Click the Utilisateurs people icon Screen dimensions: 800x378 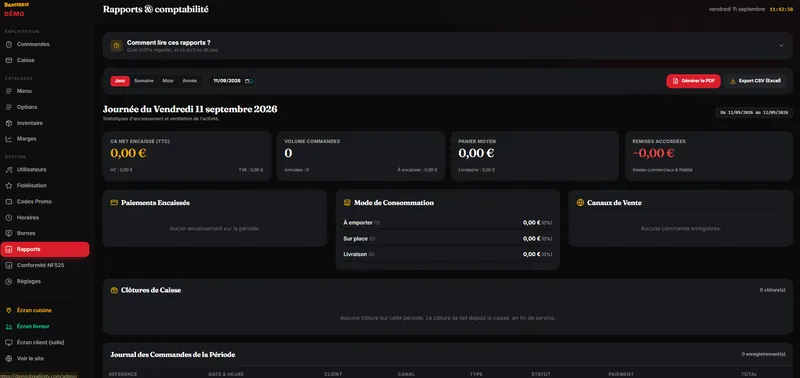click(x=9, y=169)
